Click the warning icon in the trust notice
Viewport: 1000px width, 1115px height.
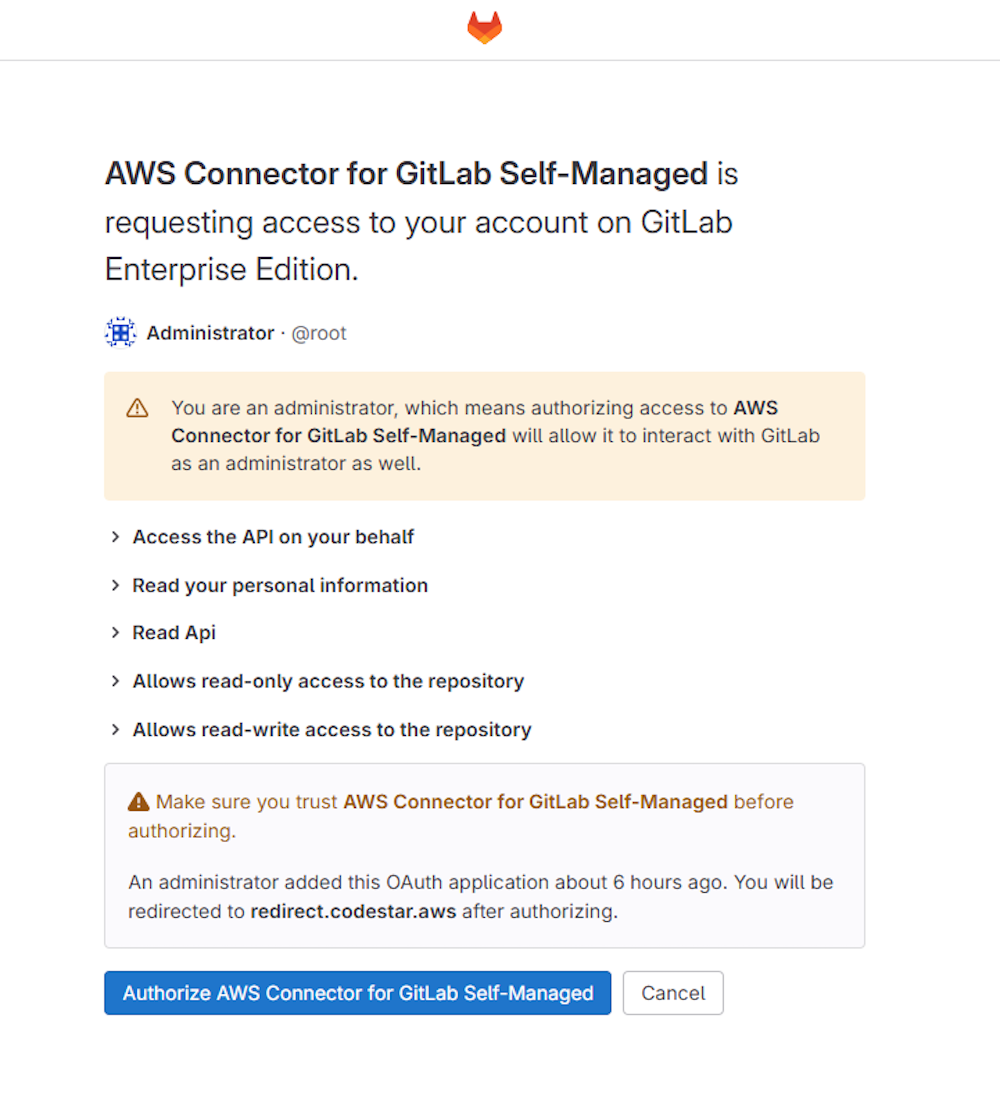click(138, 801)
